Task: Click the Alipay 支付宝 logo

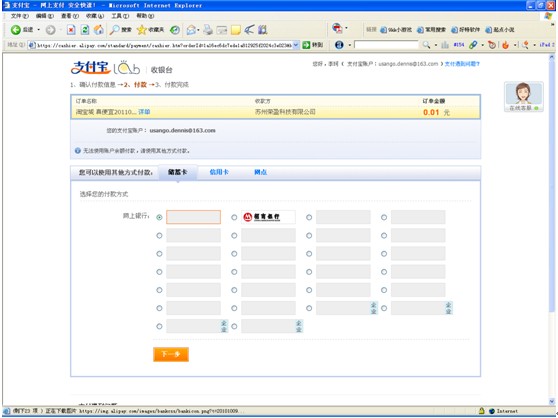Action: 91,68
